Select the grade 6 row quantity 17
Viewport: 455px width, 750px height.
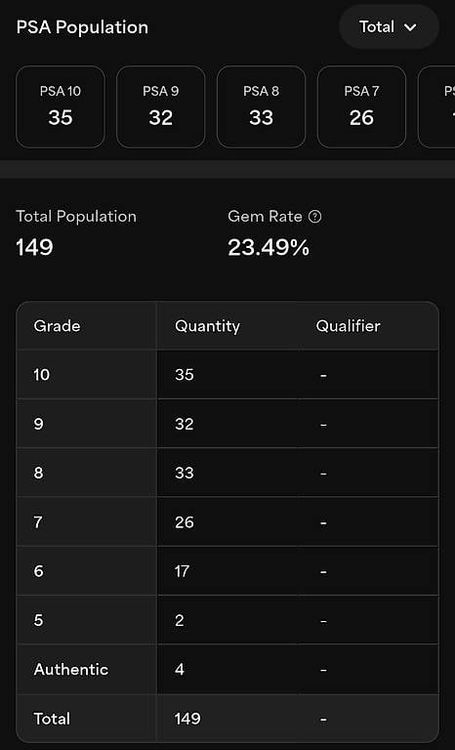[182, 571]
